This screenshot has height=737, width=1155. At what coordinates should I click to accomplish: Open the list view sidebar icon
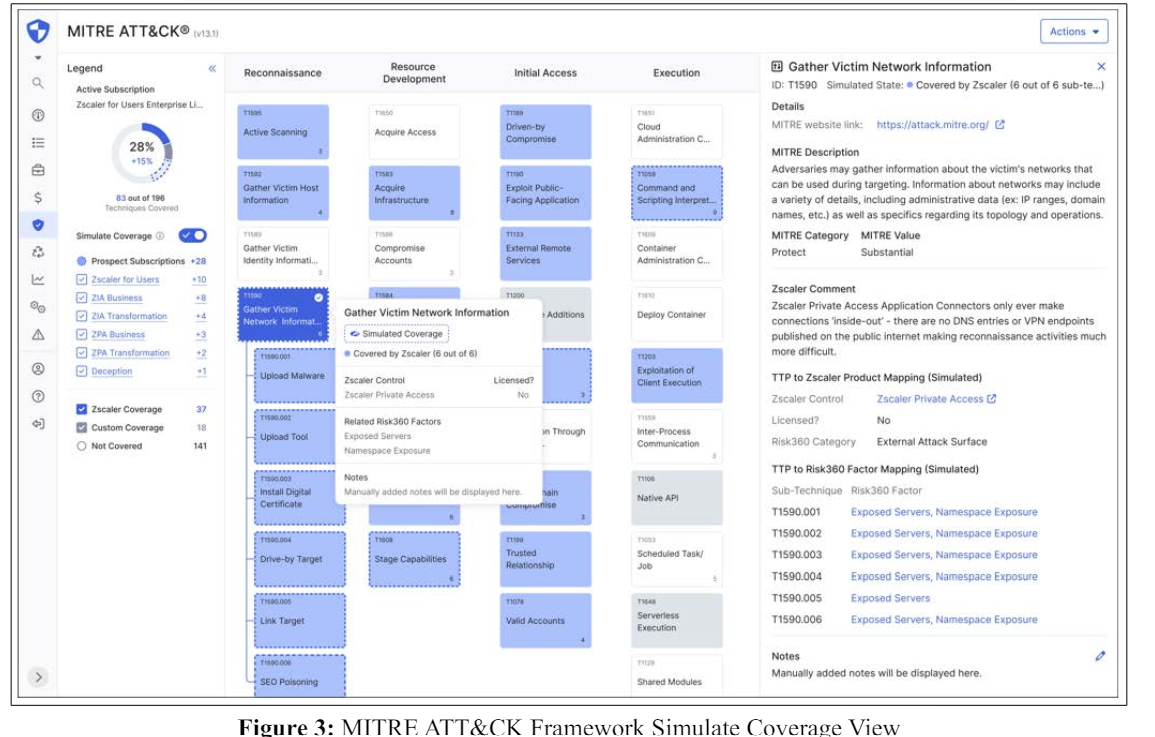click(x=38, y=143)
